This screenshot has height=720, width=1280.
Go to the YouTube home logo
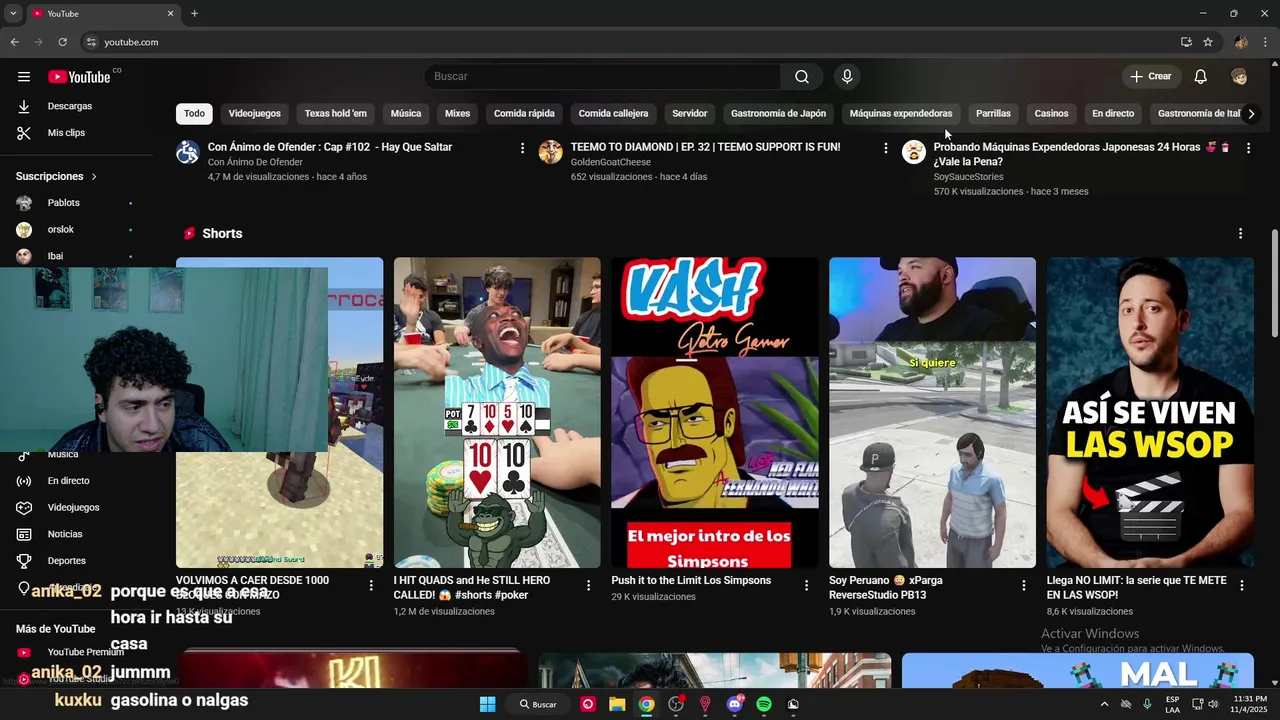coord(79,77)
